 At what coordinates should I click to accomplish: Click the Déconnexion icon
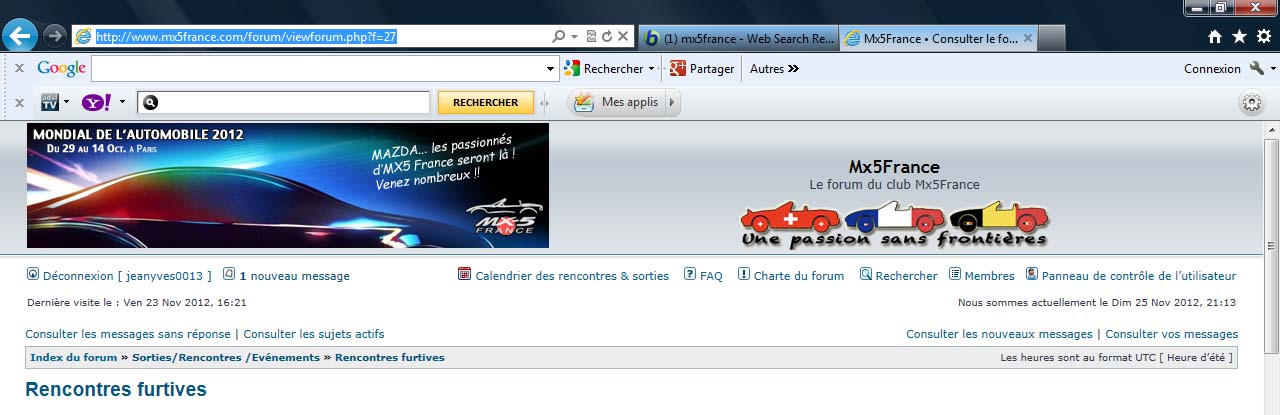pos(32,274)
